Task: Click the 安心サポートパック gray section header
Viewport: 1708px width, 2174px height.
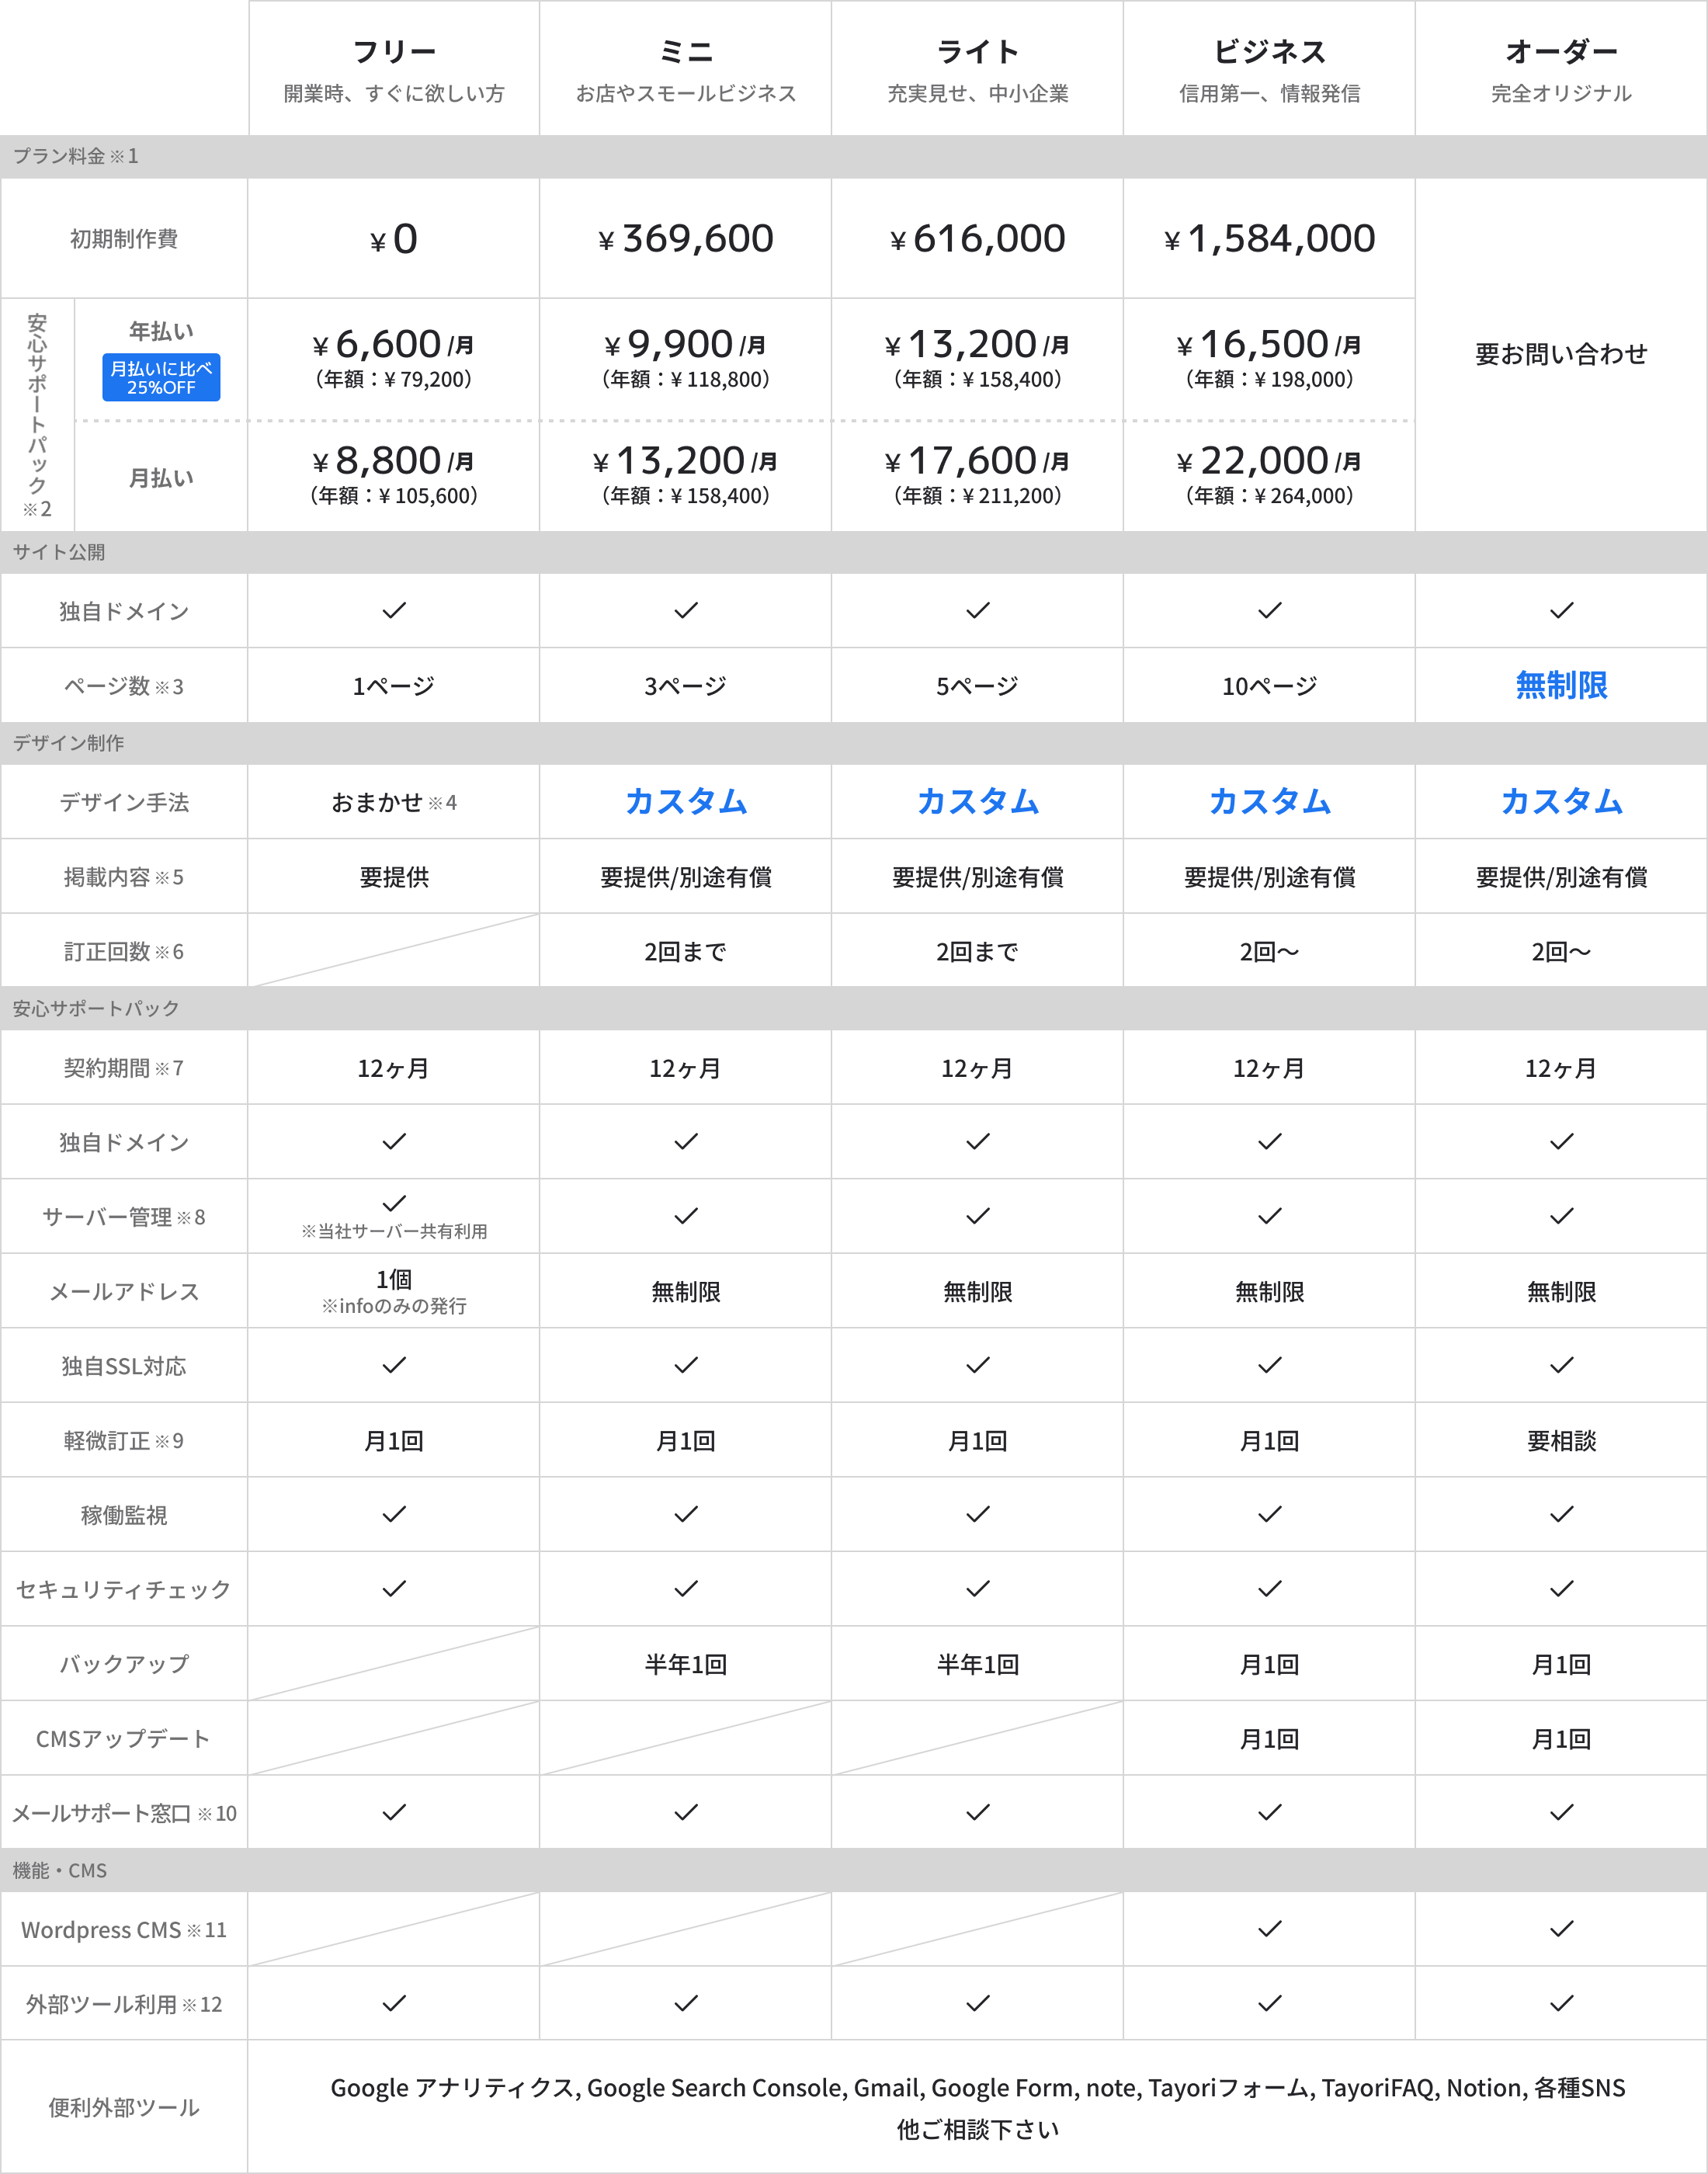Action: pos(96,1008)
